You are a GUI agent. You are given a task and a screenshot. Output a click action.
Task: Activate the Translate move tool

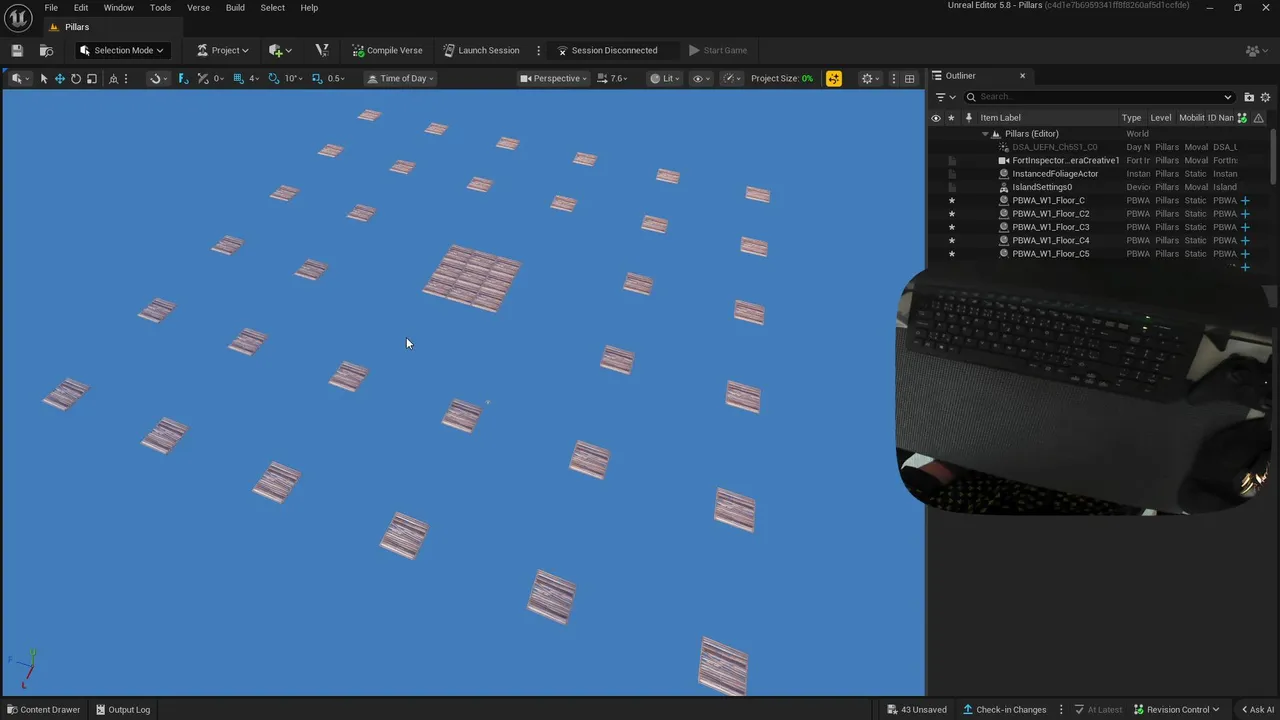point(60,78)
